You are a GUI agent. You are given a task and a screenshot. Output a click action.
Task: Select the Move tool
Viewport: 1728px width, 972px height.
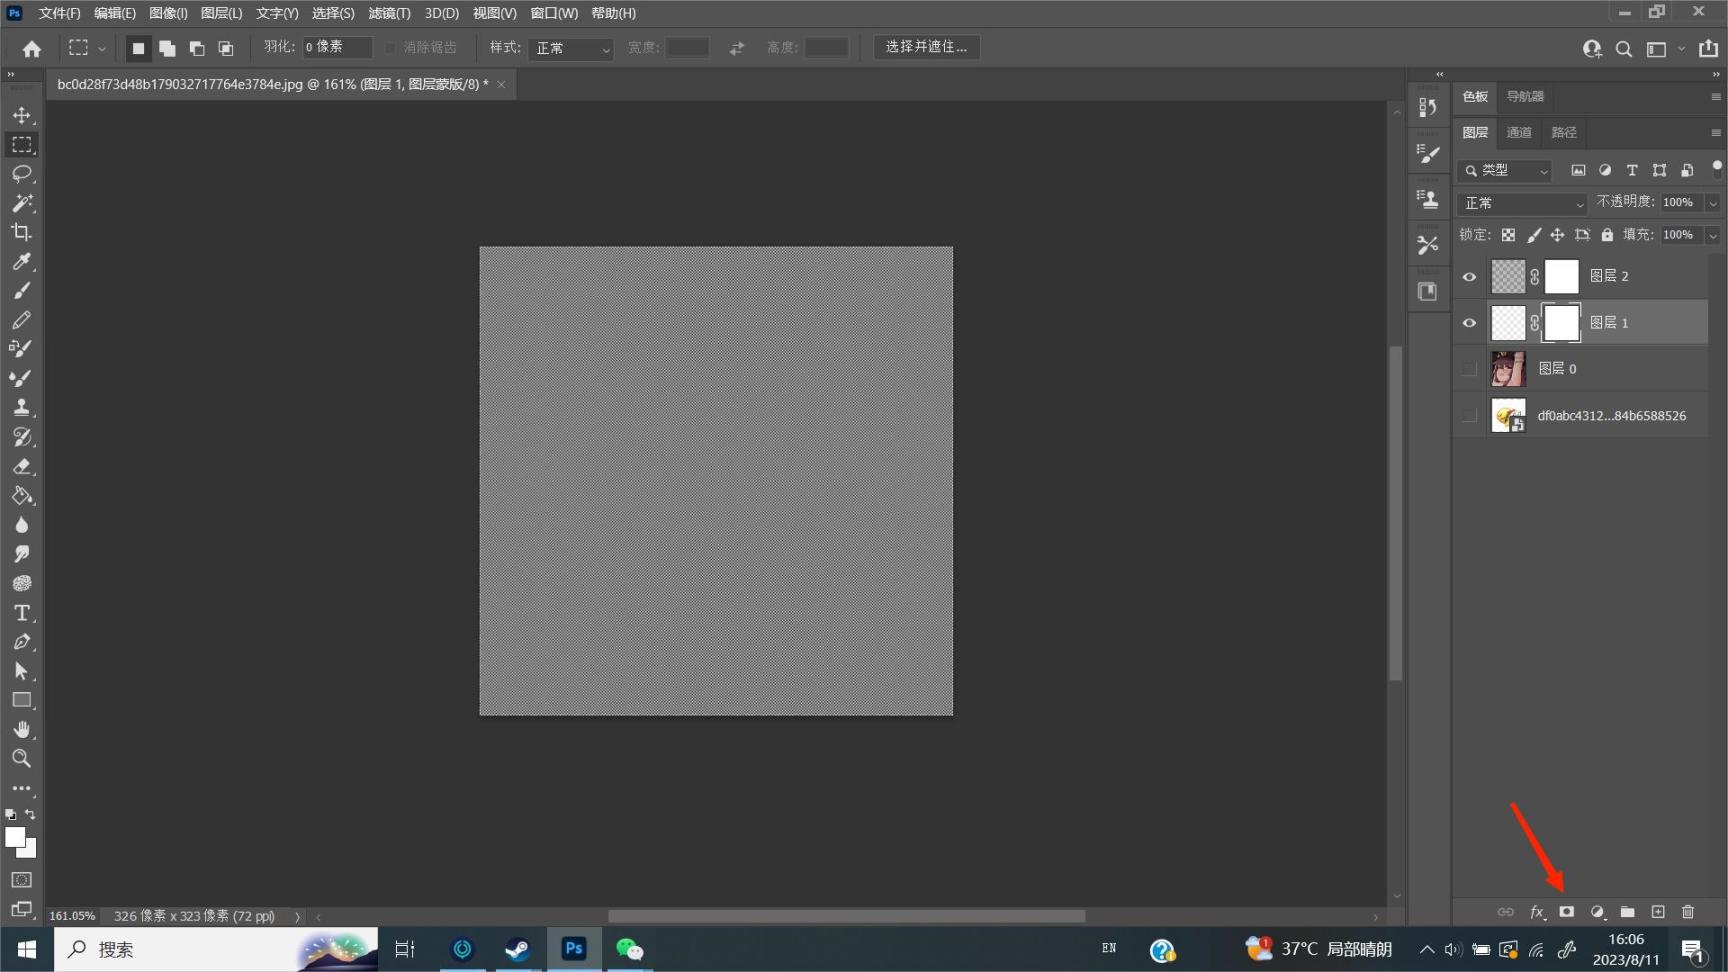click(x=22, y=115)
